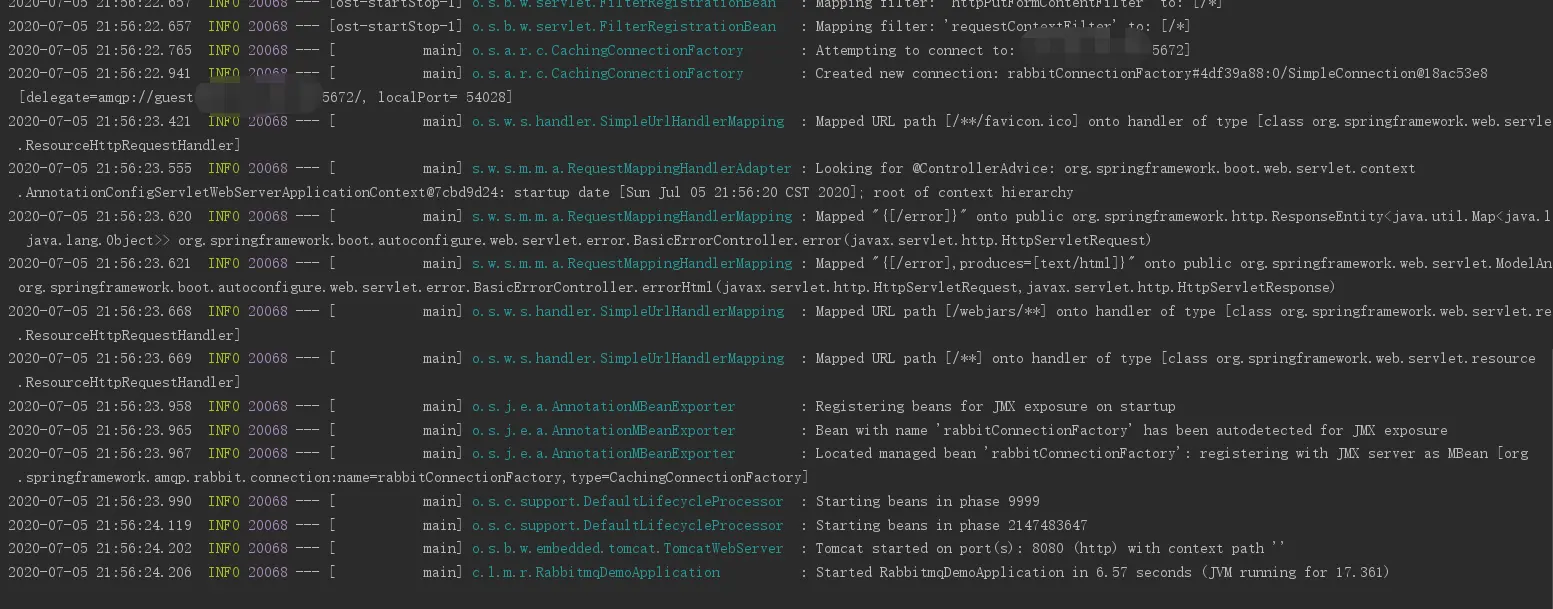
Task: Click the "localPort= 54028]" continuation line
Action: 265,97
